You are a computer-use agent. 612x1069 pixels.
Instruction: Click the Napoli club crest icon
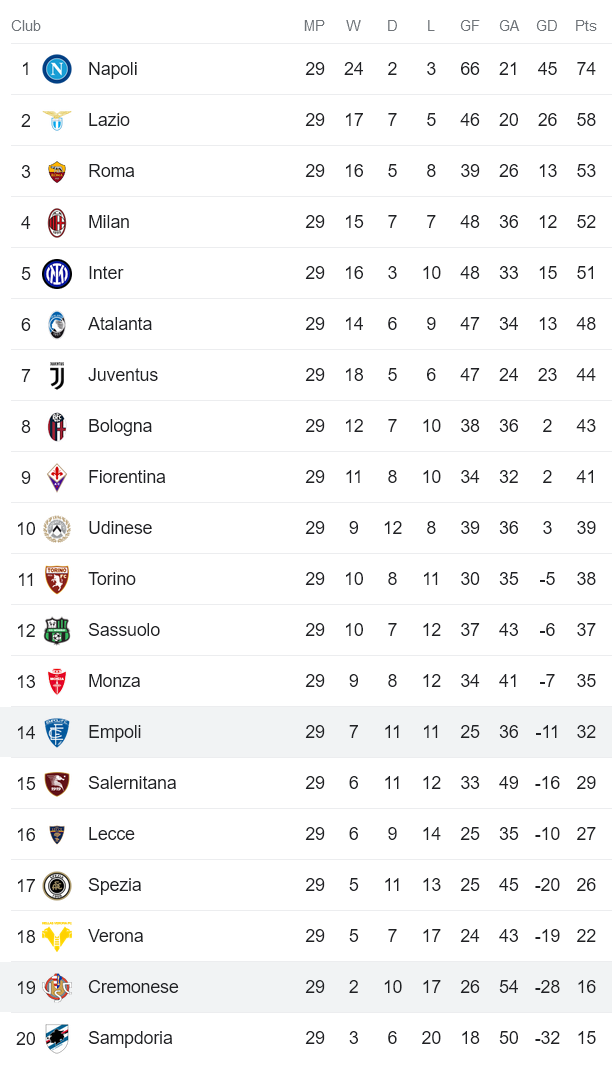click(57, 69)
